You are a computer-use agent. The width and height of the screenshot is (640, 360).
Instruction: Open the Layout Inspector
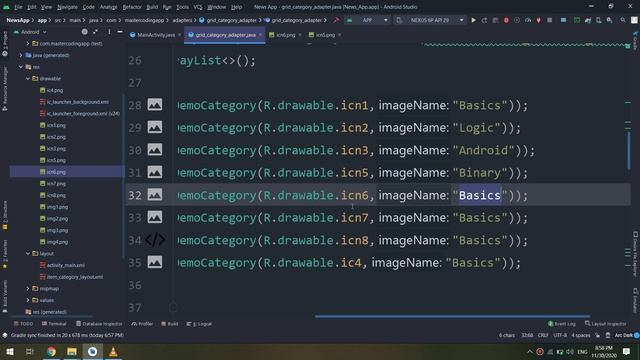605,324
